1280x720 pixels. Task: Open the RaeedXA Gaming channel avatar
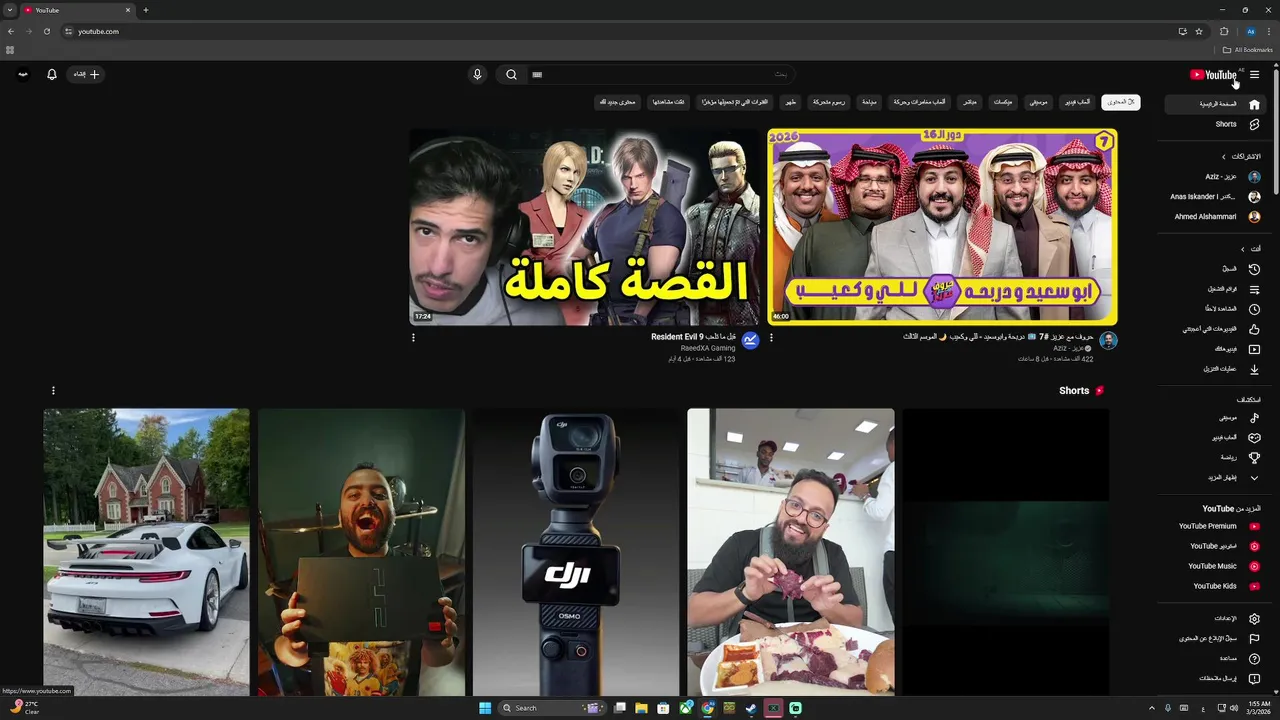(750, 340)
